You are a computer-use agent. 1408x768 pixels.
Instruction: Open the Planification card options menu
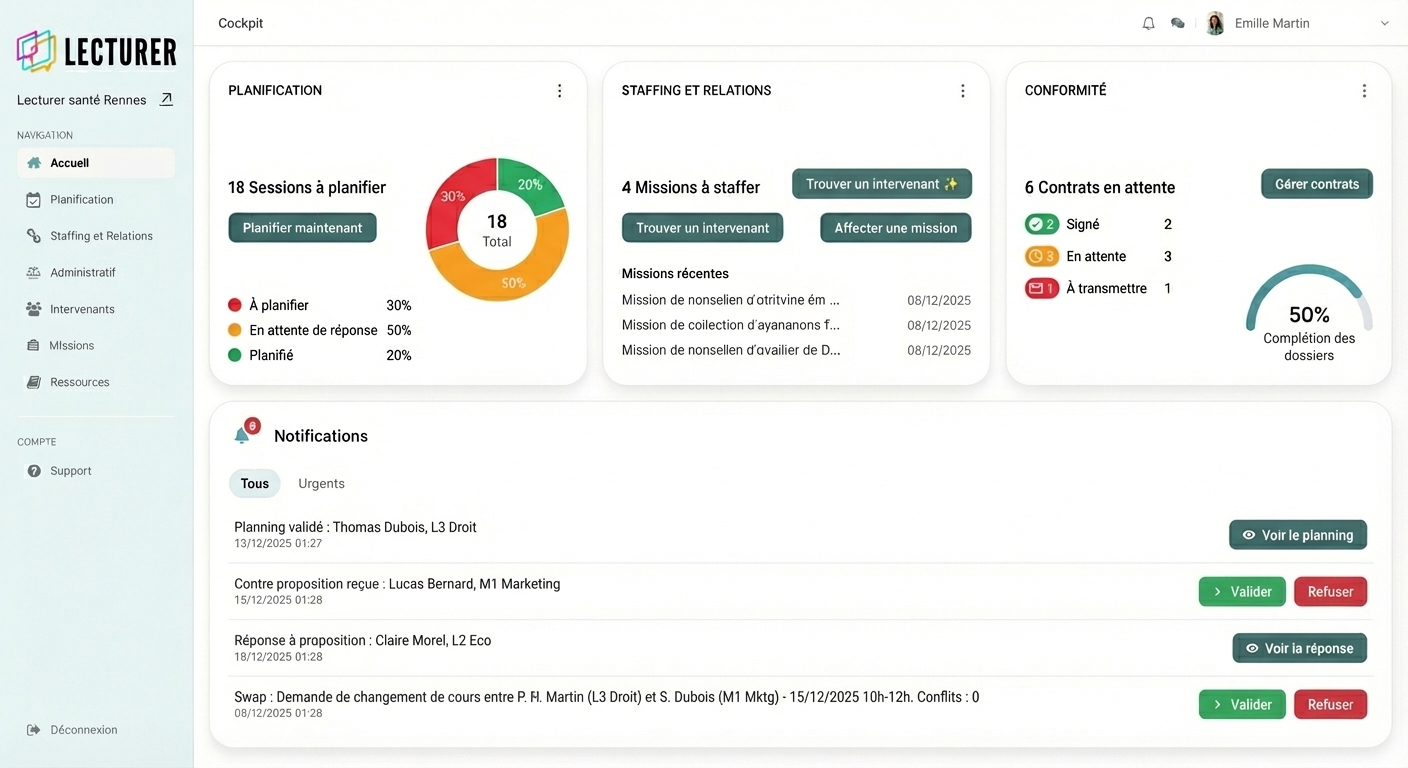[559, 90]
